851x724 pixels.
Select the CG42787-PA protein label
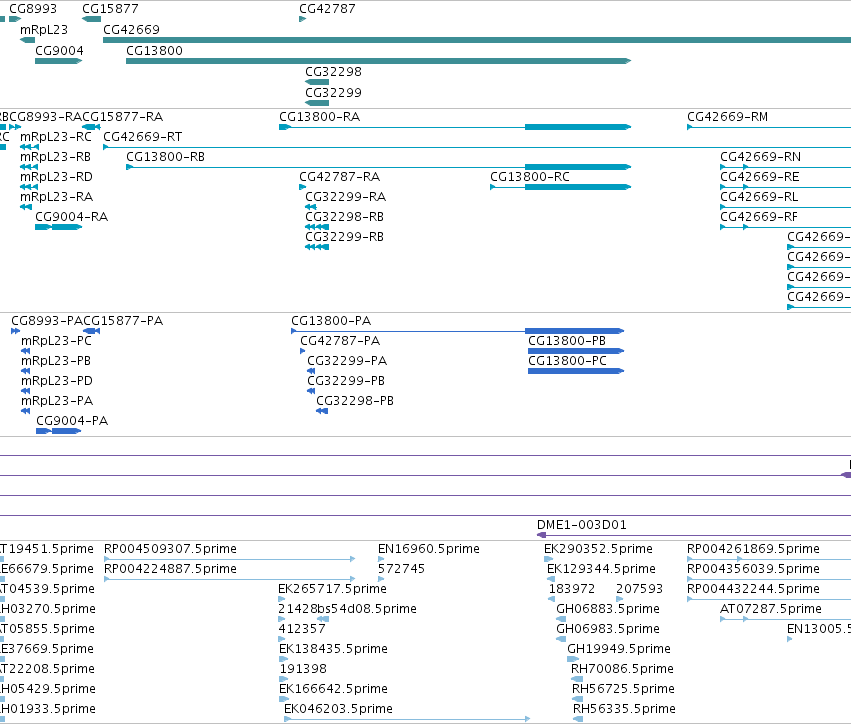tap(340, 341)
